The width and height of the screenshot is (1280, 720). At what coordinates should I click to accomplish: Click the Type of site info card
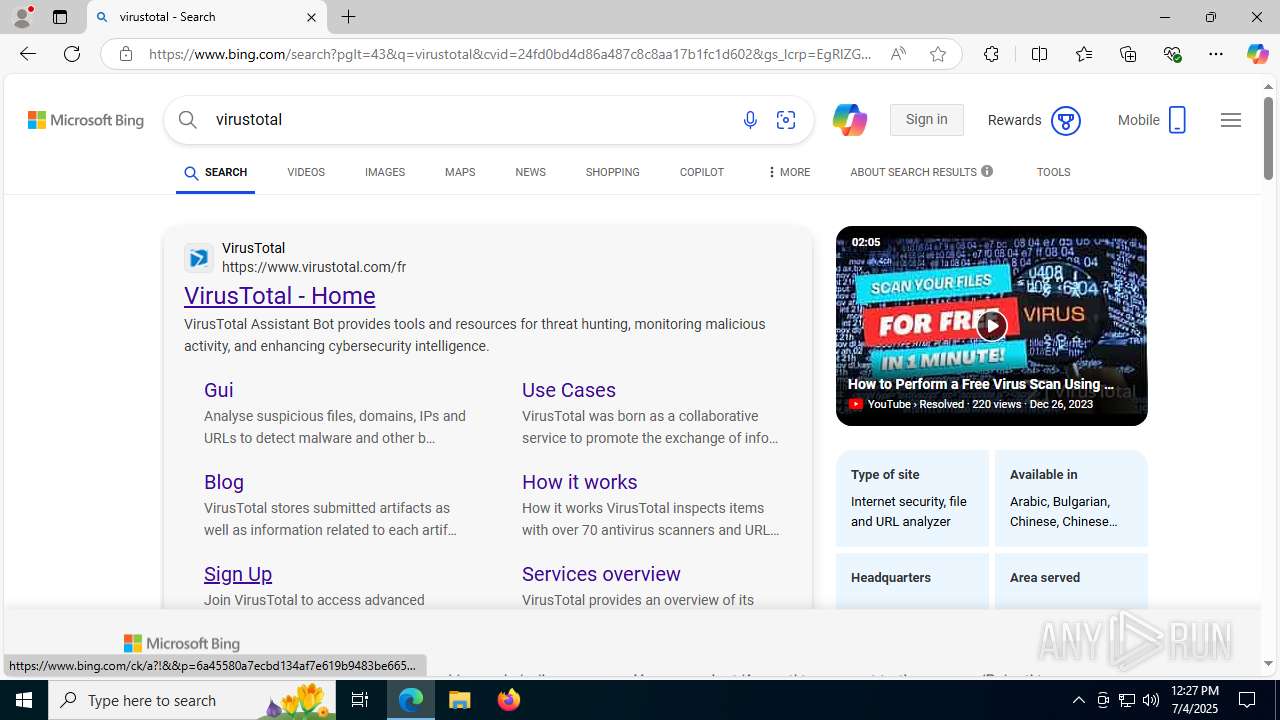coord(912,498)
